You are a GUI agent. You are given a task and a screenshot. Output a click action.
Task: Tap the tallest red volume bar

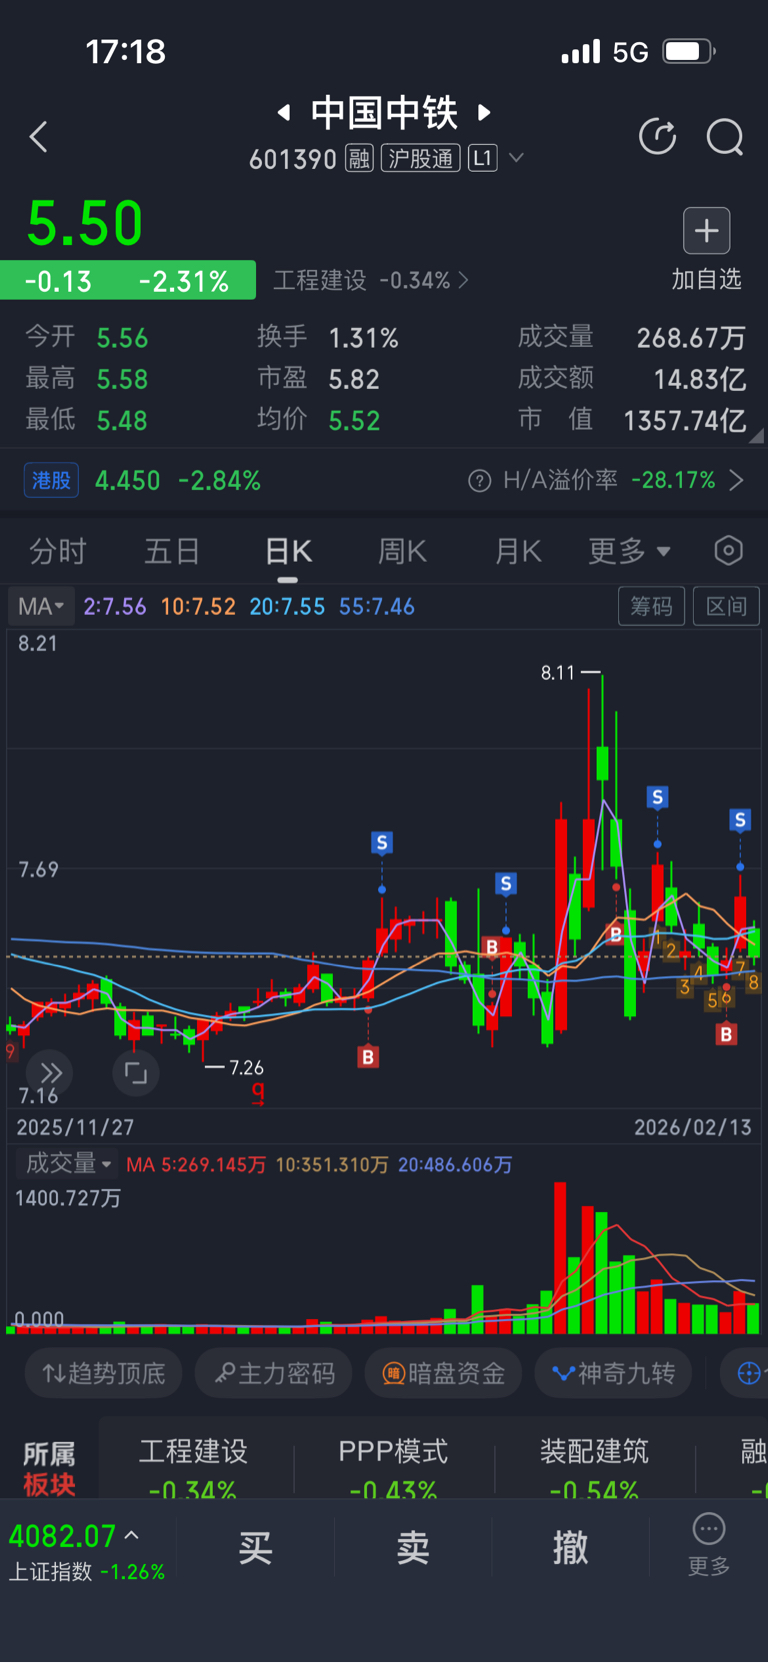(x=560, y=1258)
